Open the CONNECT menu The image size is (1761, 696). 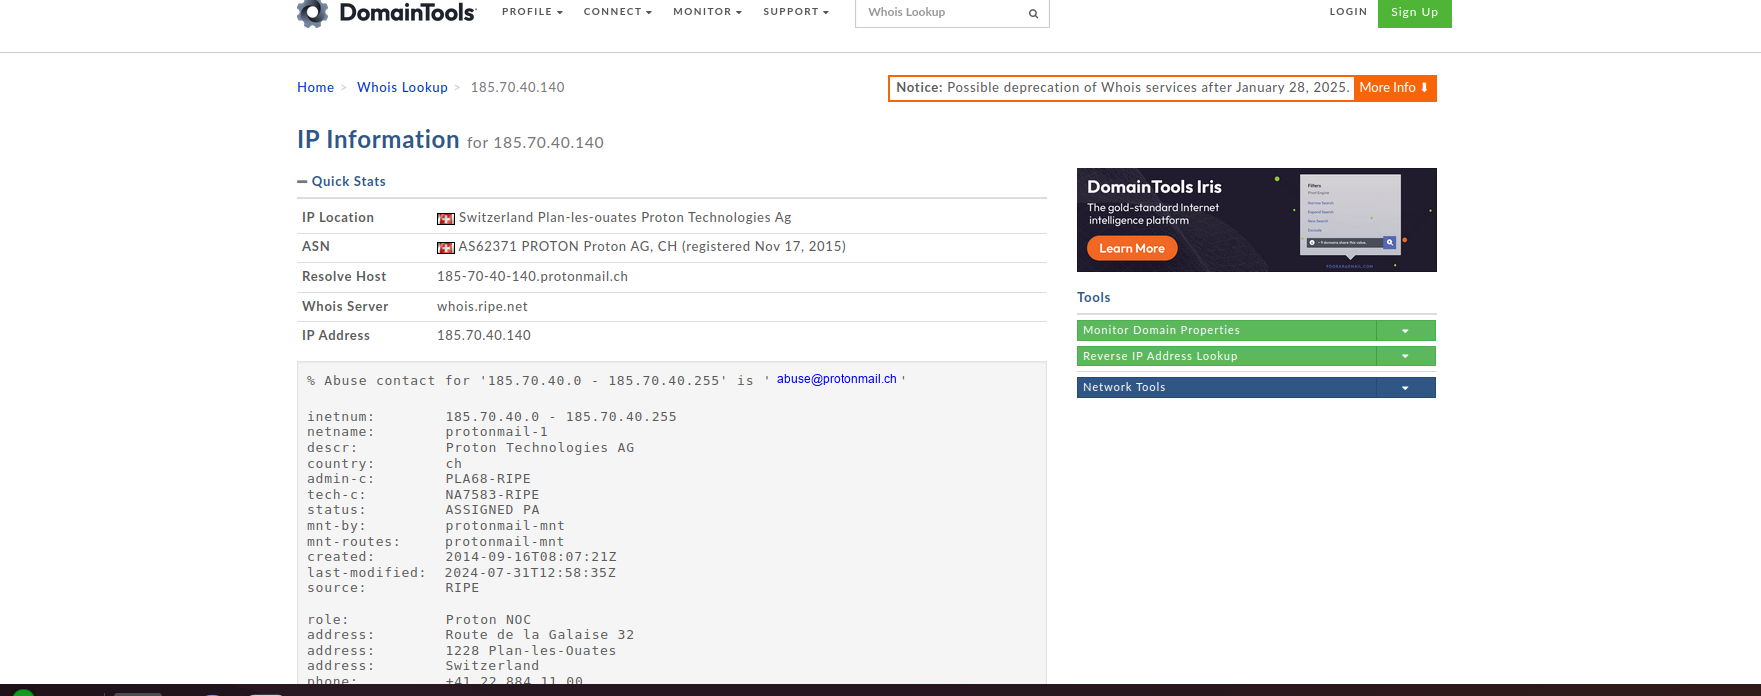[x=617, y=12]
